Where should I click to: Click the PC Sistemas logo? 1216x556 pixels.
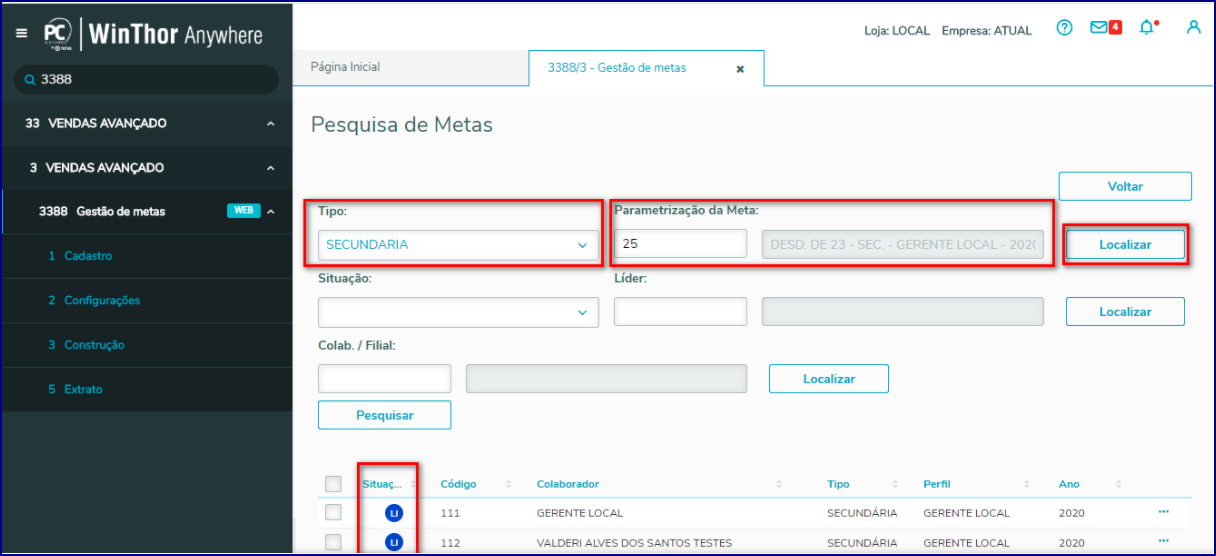click(56, 33)
